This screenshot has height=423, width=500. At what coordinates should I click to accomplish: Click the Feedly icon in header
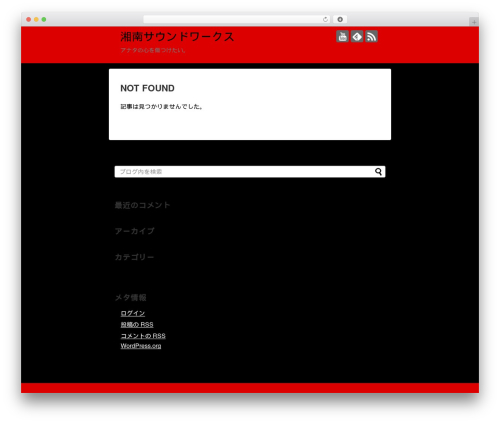[x=357, y=36]
